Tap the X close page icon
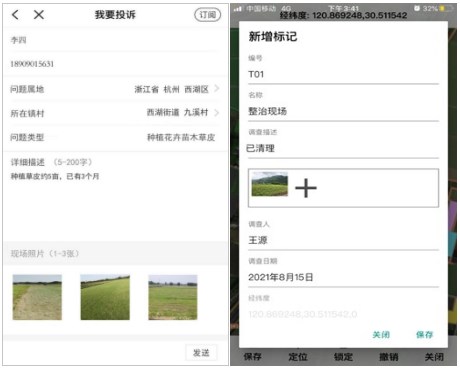The image size is (460, 371). (39, 15)
